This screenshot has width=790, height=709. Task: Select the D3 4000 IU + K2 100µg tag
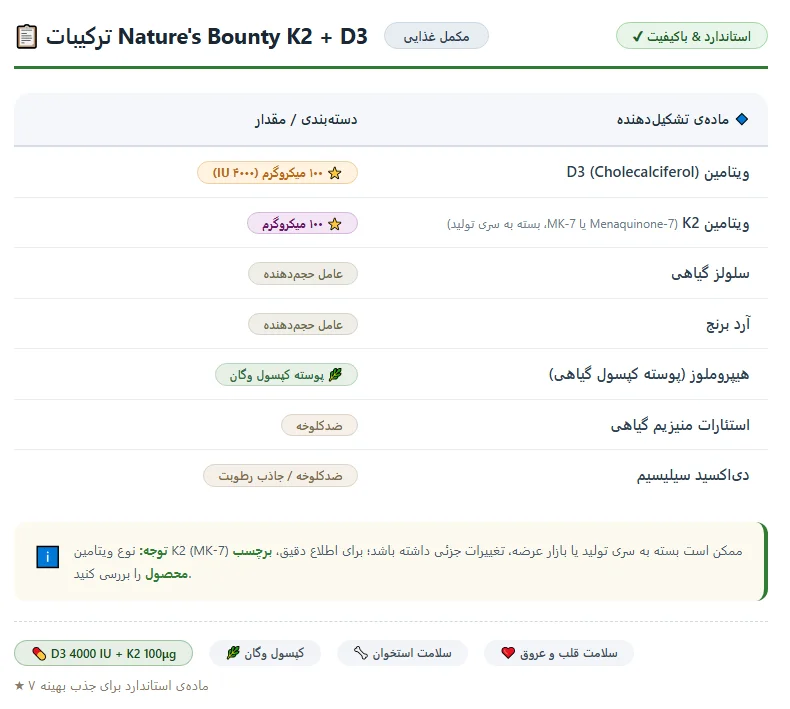pos(103,654)
